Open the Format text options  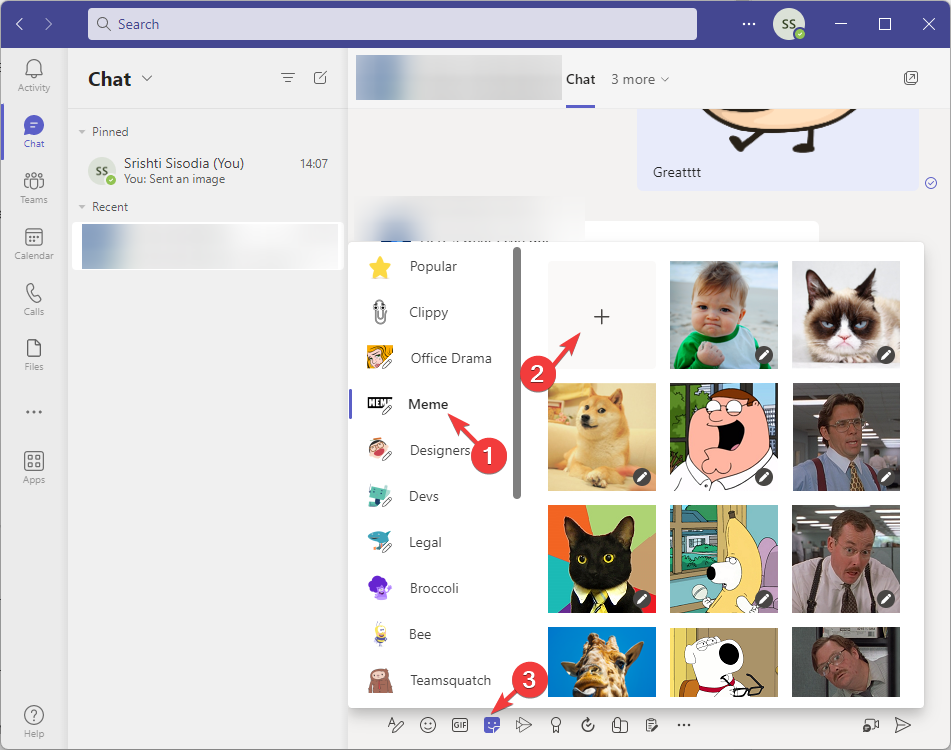(x=395, y=725)
